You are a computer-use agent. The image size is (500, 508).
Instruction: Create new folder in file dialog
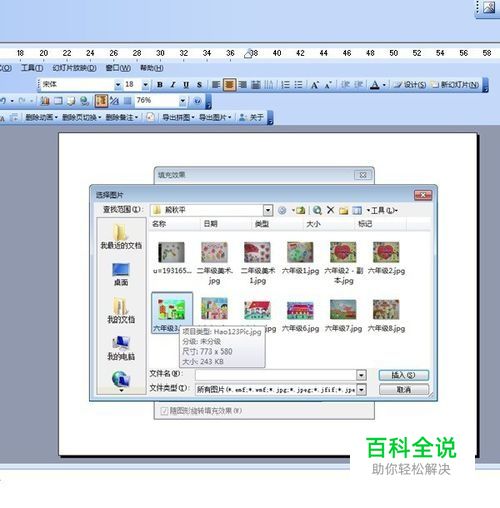click(x=343, y=210)
